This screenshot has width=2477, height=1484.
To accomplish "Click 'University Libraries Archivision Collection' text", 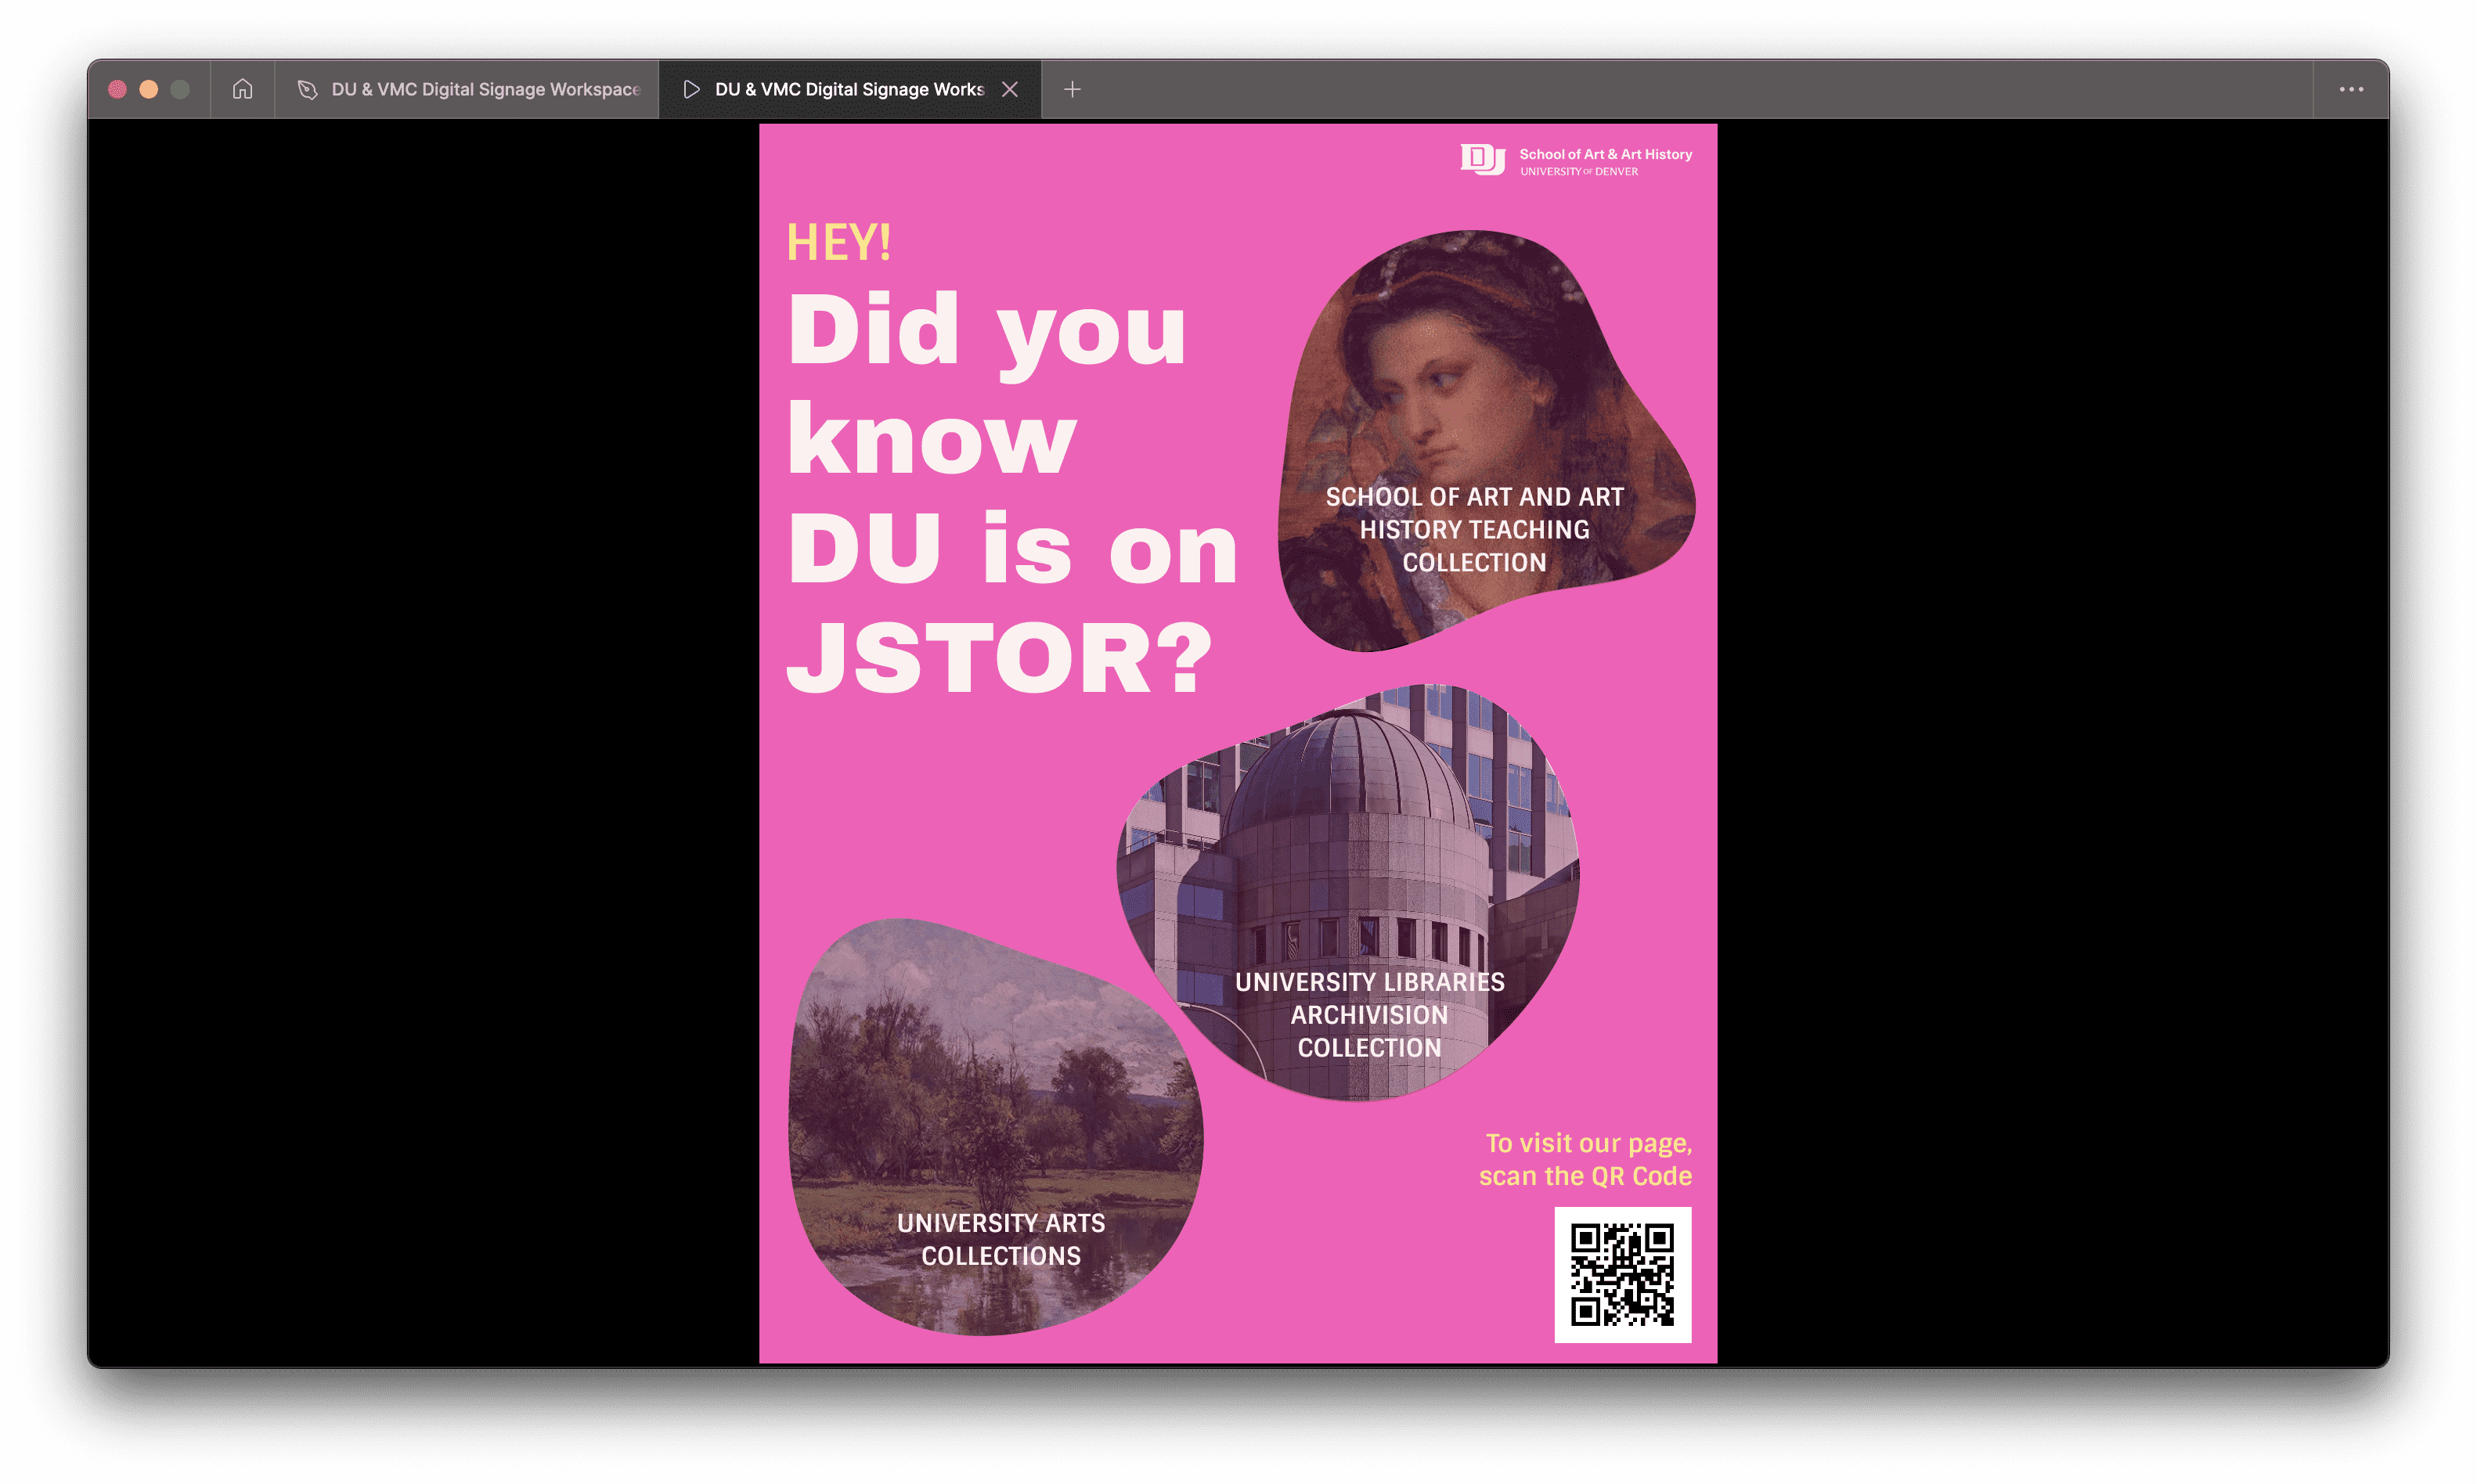I will click(1369, 1014).
